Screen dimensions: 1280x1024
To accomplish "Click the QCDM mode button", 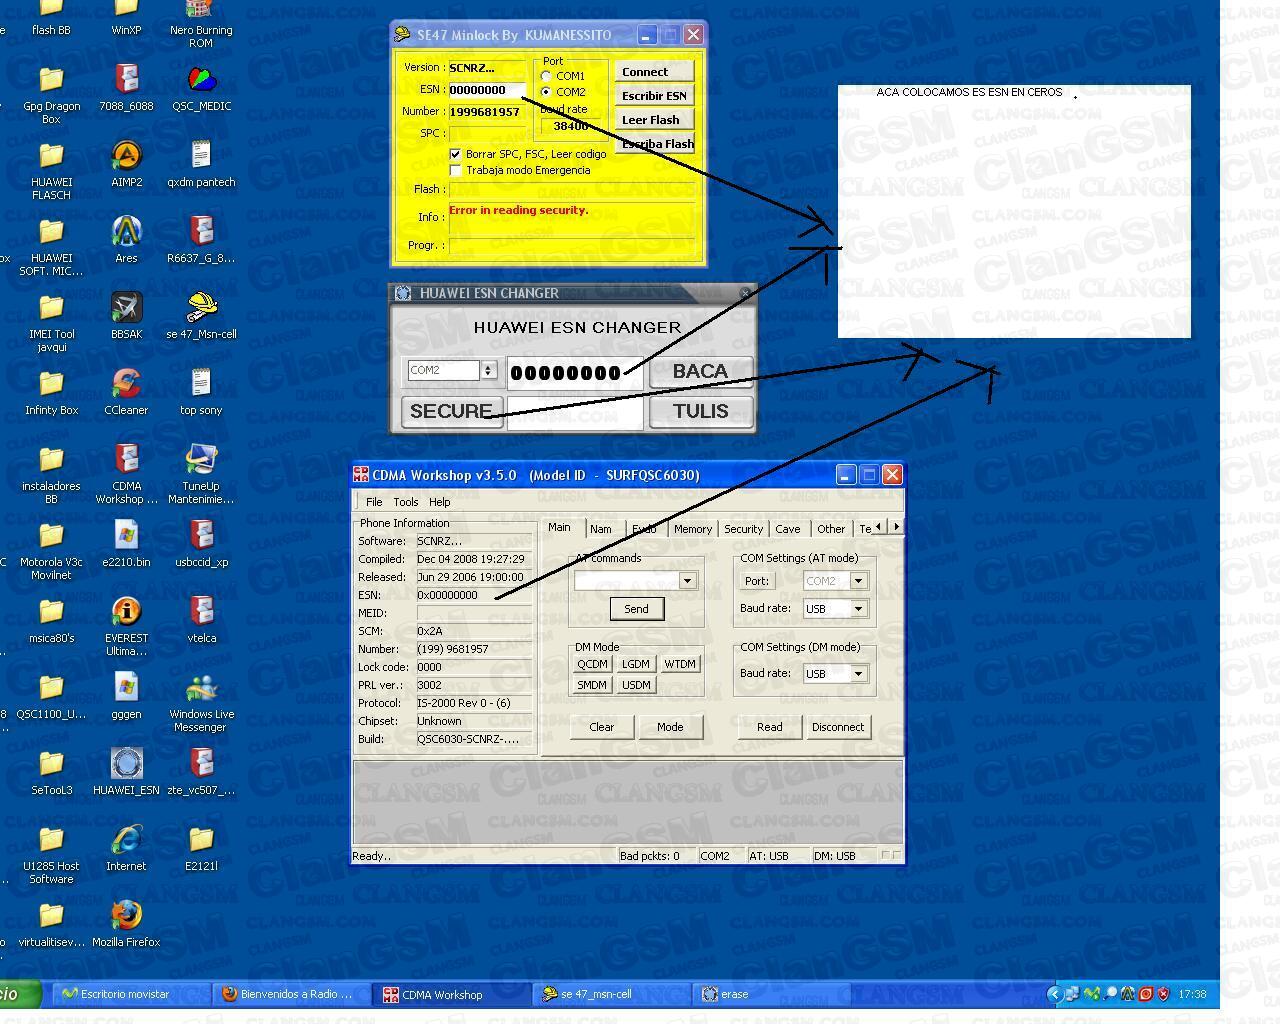I will tap(592, 664).
